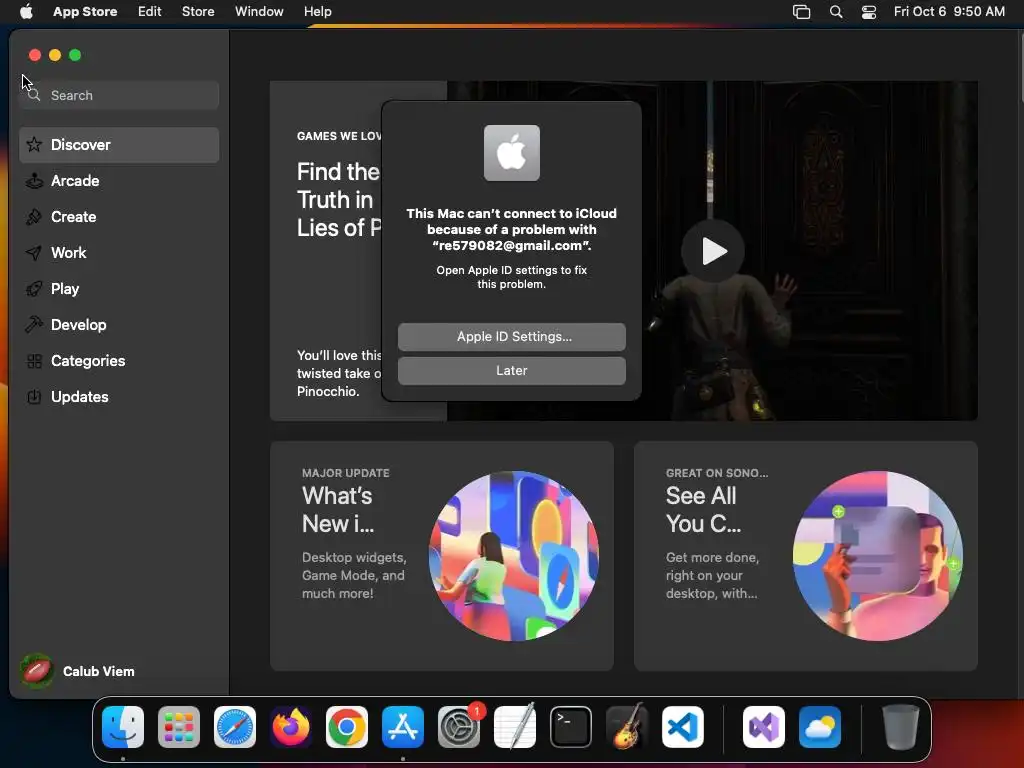Open the What's New major update card
1024x768 pixels.
tap(441, 556)
